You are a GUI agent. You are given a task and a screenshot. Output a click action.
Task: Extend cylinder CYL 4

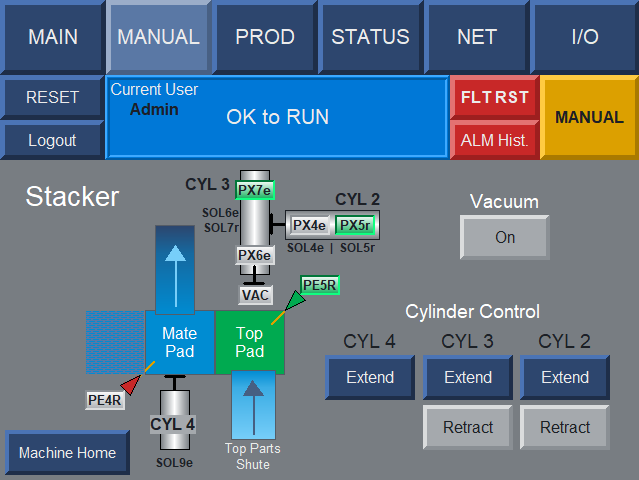[370, 377]
